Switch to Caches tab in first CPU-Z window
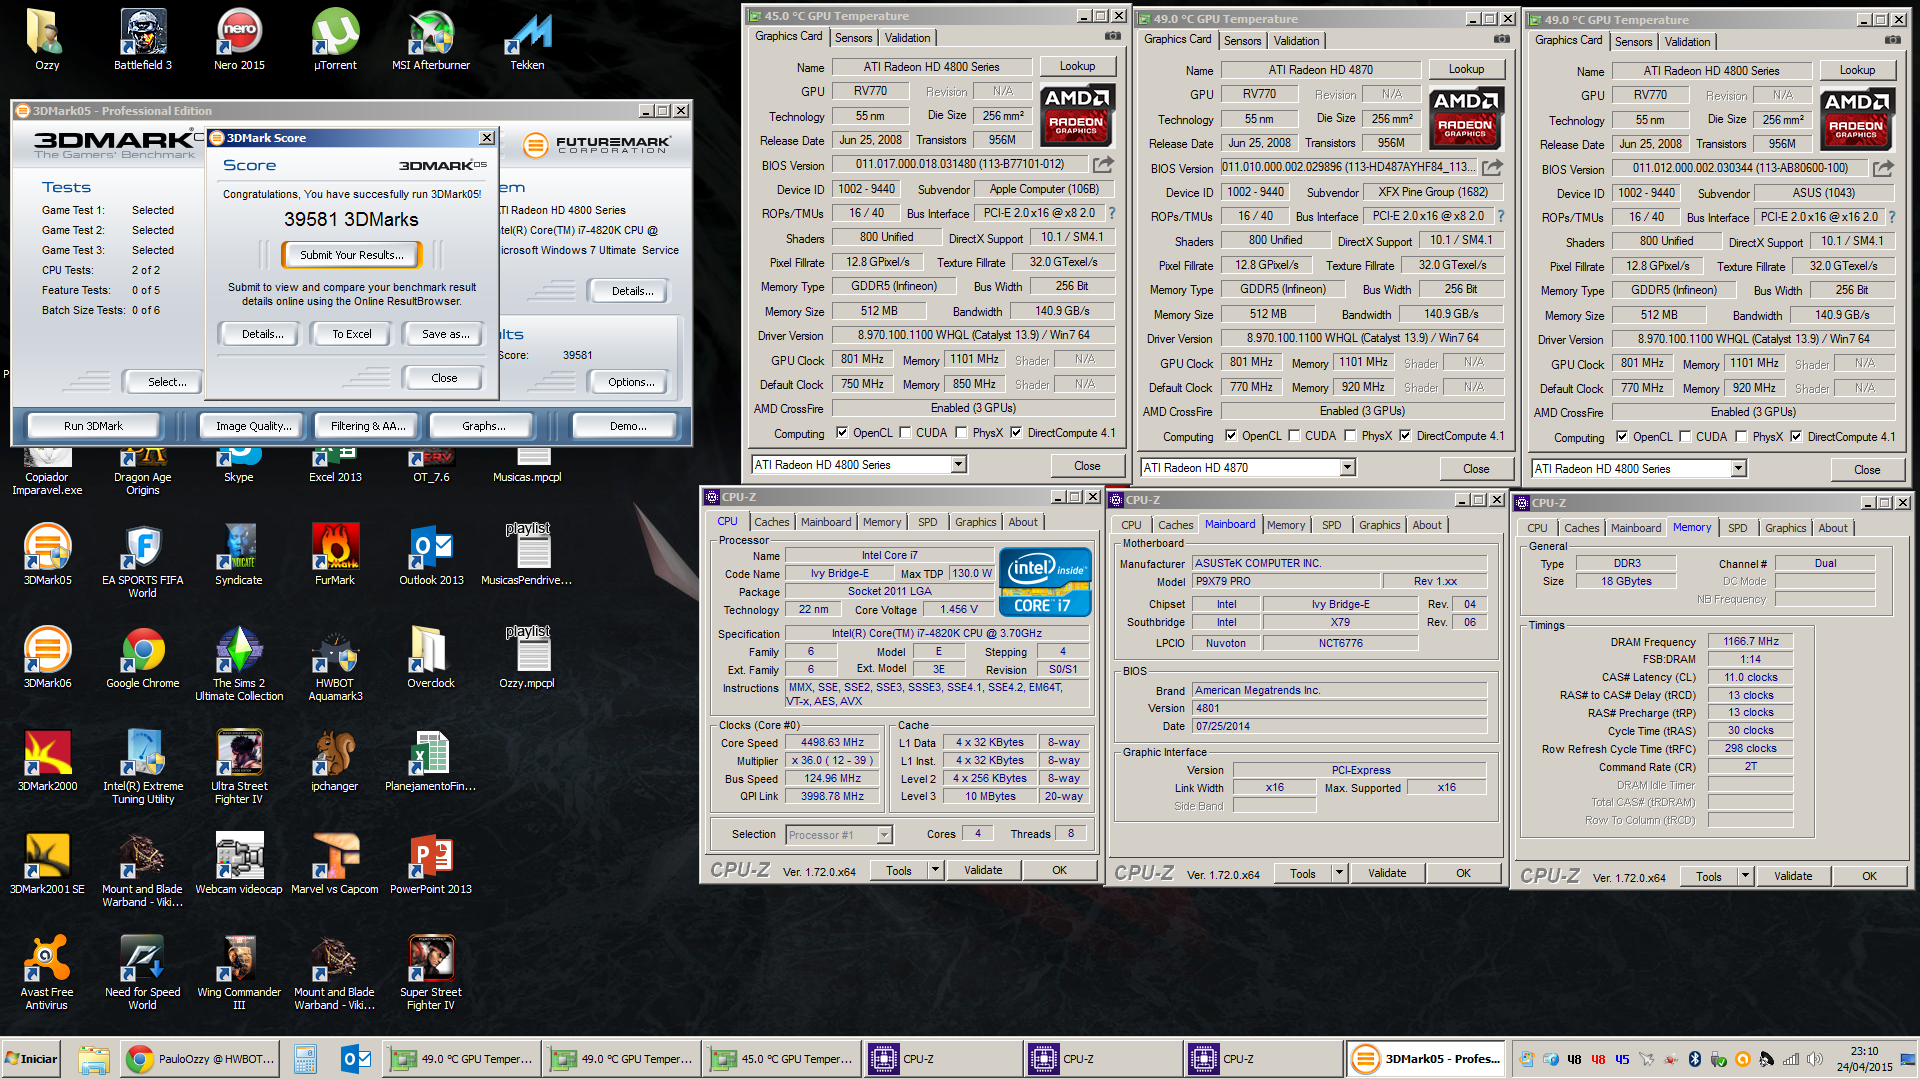Screen dimensions: 1920x1080 (771, 522)
